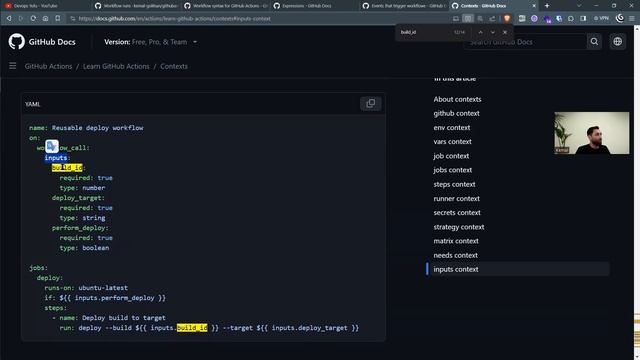The height and width of the screenshot is (360, 640).
Task: Click the Brave VPN button
Action: coord(601,18)
